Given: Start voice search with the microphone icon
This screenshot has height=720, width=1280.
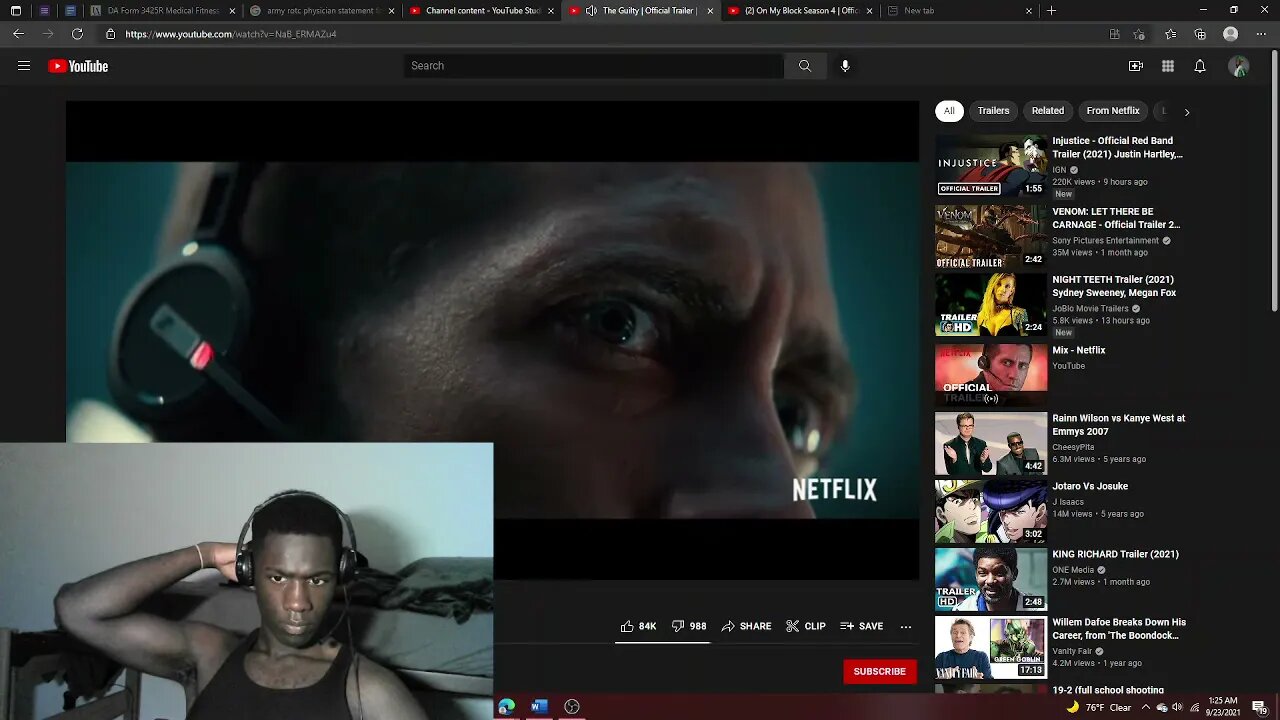Looking at the screenshot, I should click(845, 66).
